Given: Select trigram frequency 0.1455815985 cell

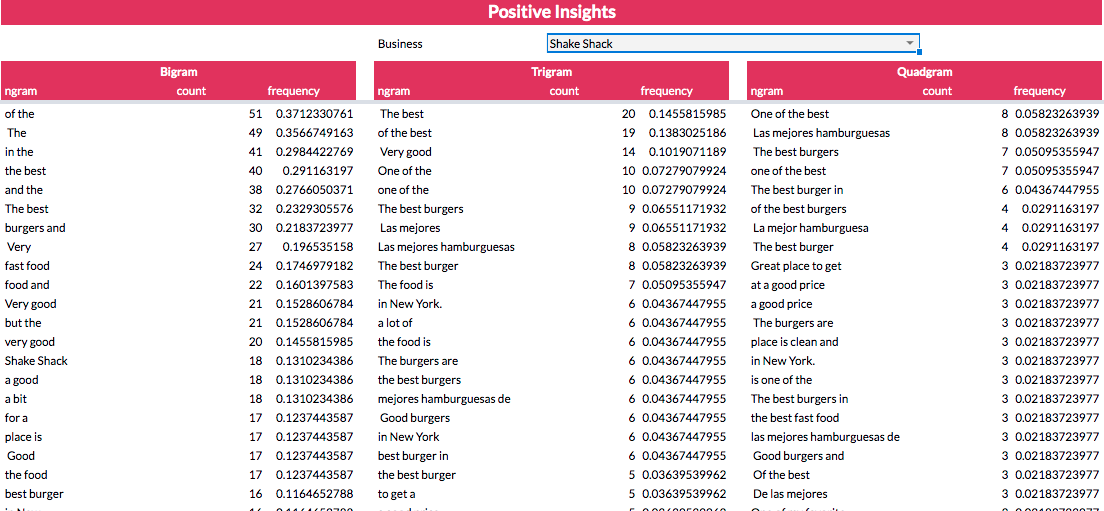Looking at the screenshot, I should point(687,114).
